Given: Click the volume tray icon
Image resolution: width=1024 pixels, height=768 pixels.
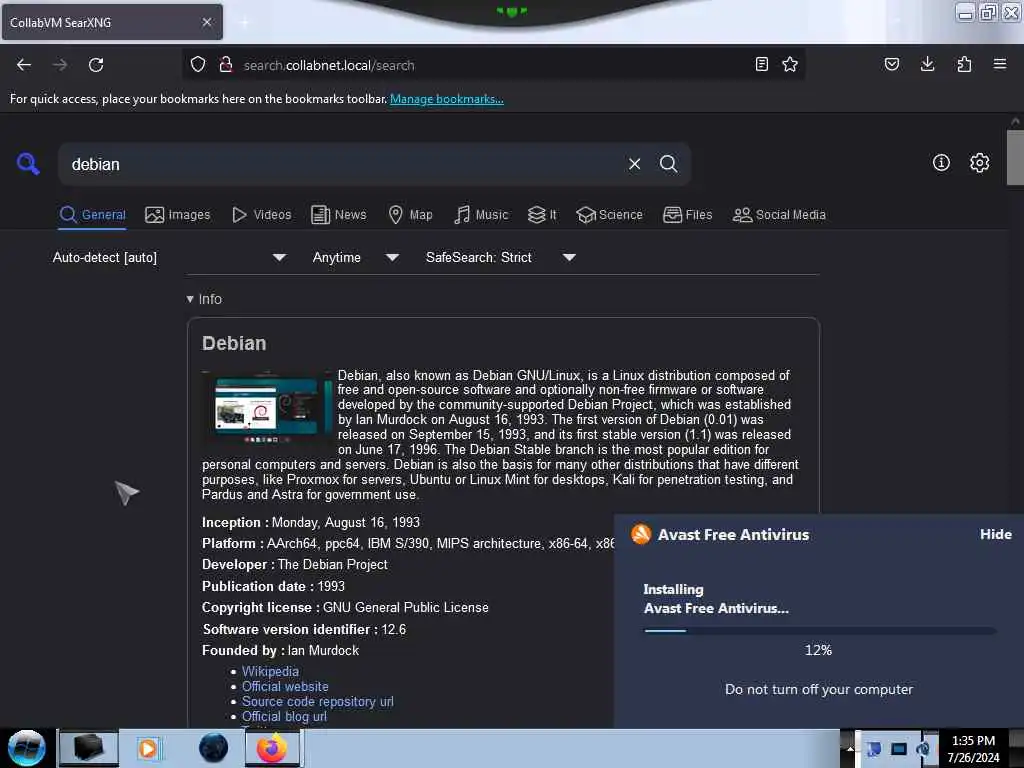Looking at the screenshot, I should (x=923, y=748).
